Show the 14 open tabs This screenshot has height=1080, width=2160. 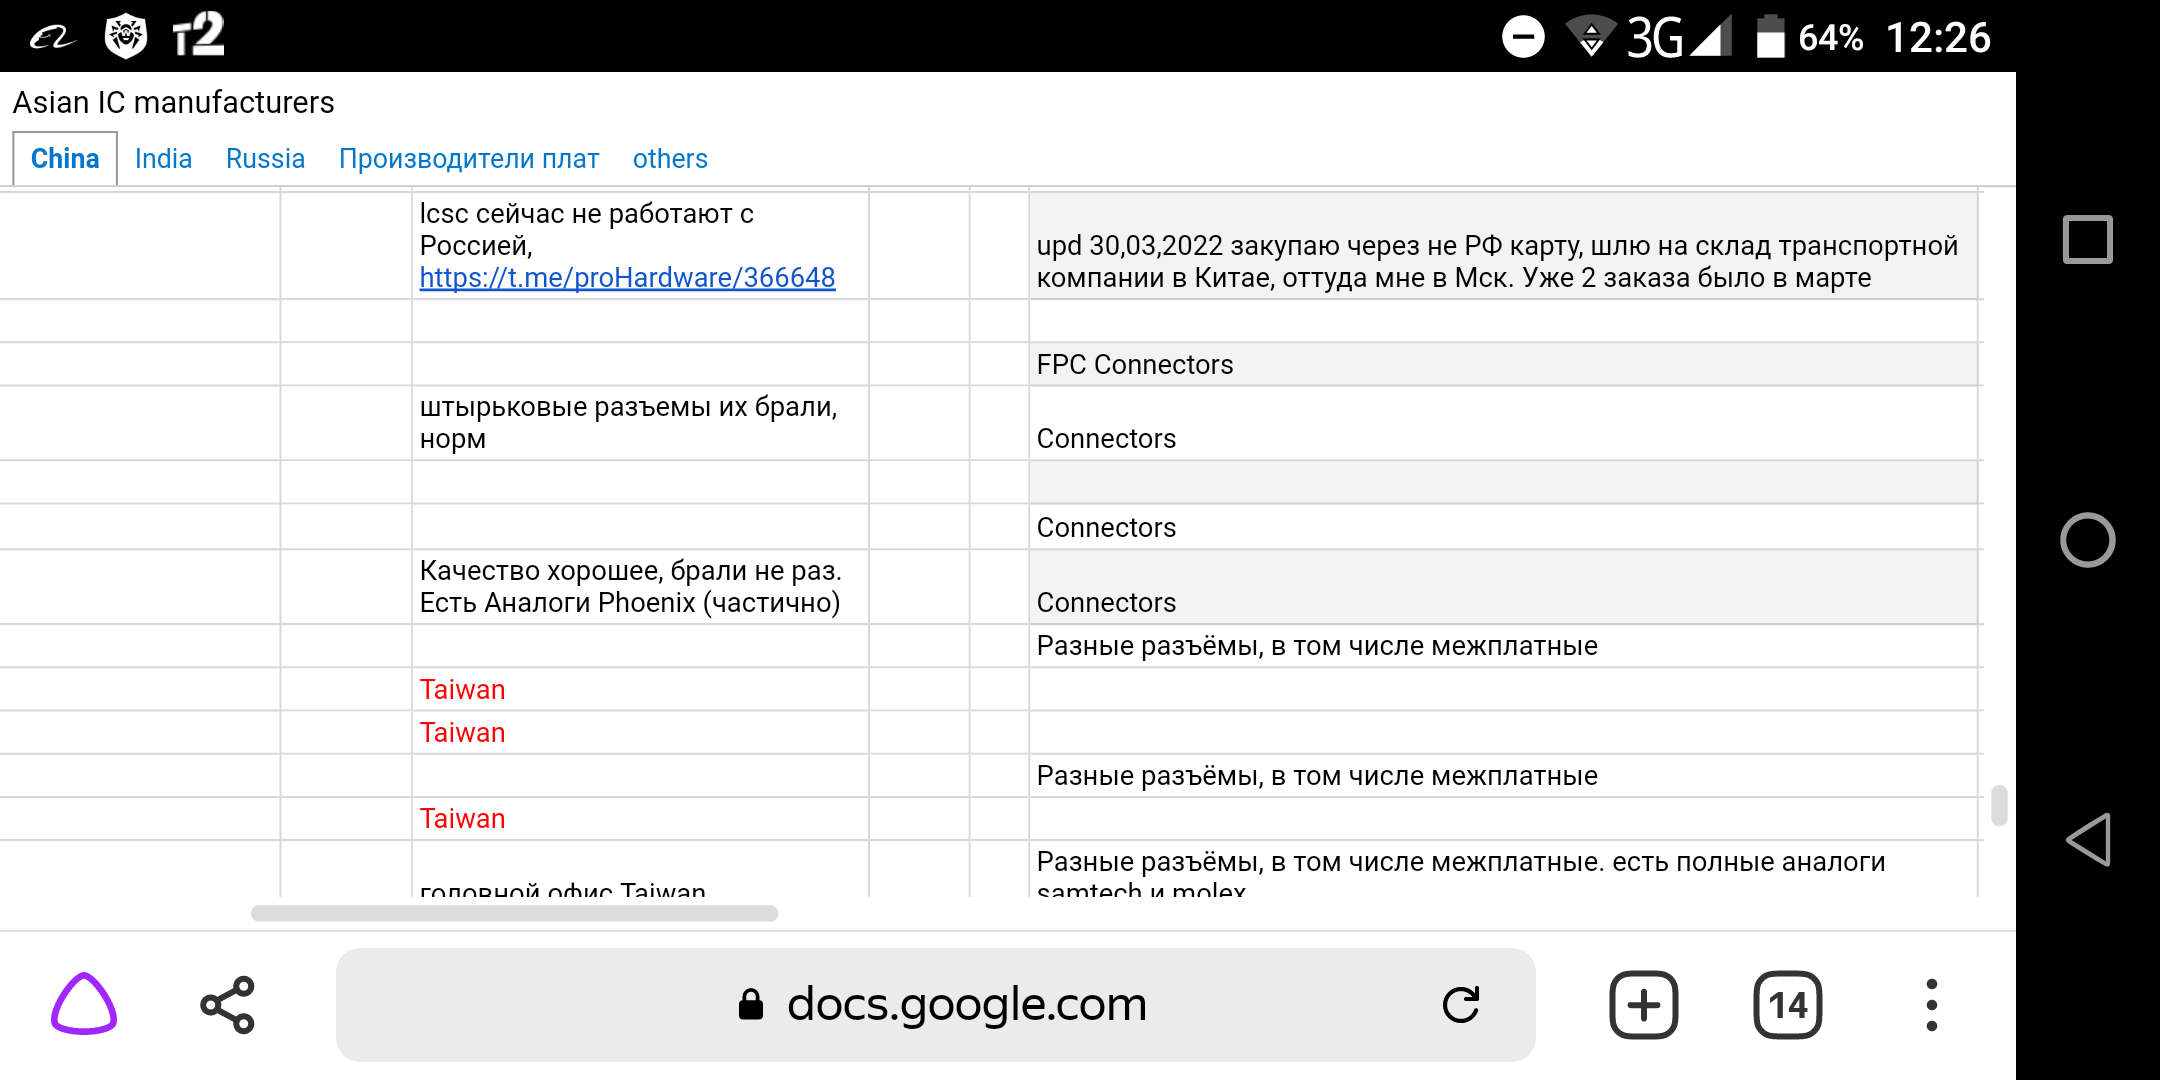1787,1005
